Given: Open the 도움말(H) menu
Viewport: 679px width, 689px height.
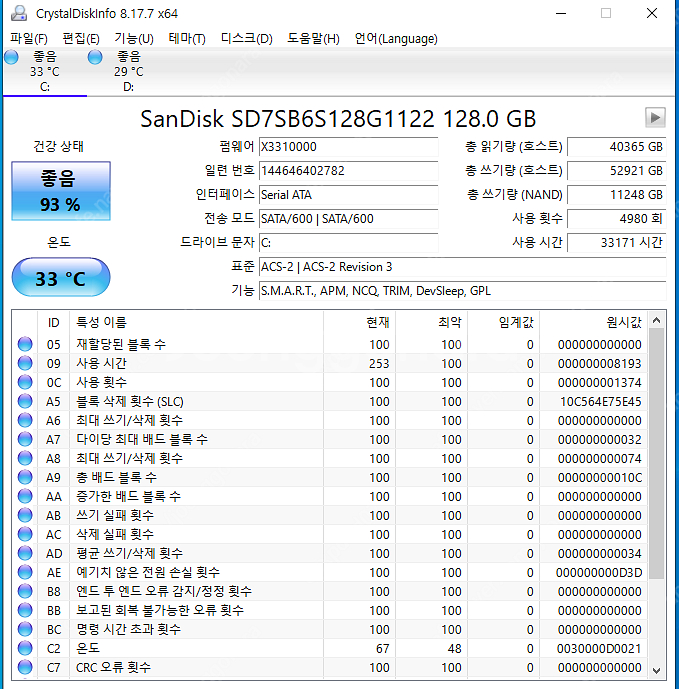Looking at the screenshot, I should pos(313,39).
